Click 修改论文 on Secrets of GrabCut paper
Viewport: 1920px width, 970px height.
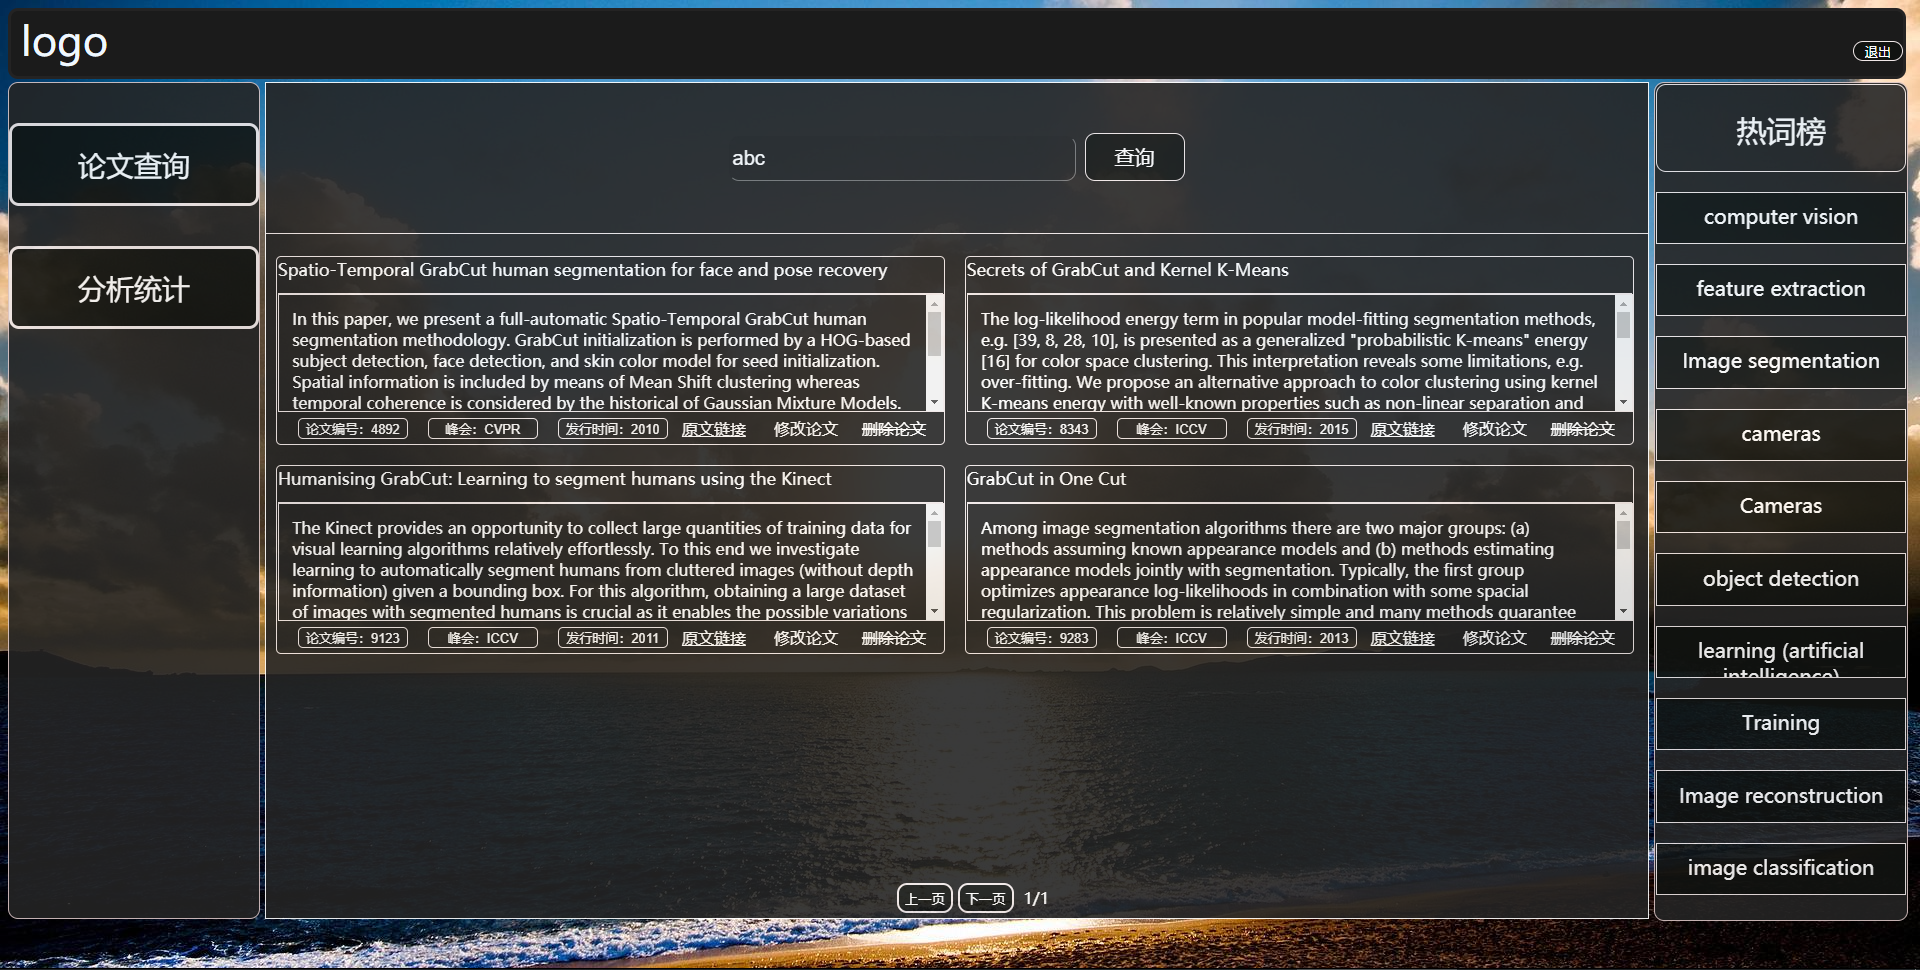coord(1494,429)
